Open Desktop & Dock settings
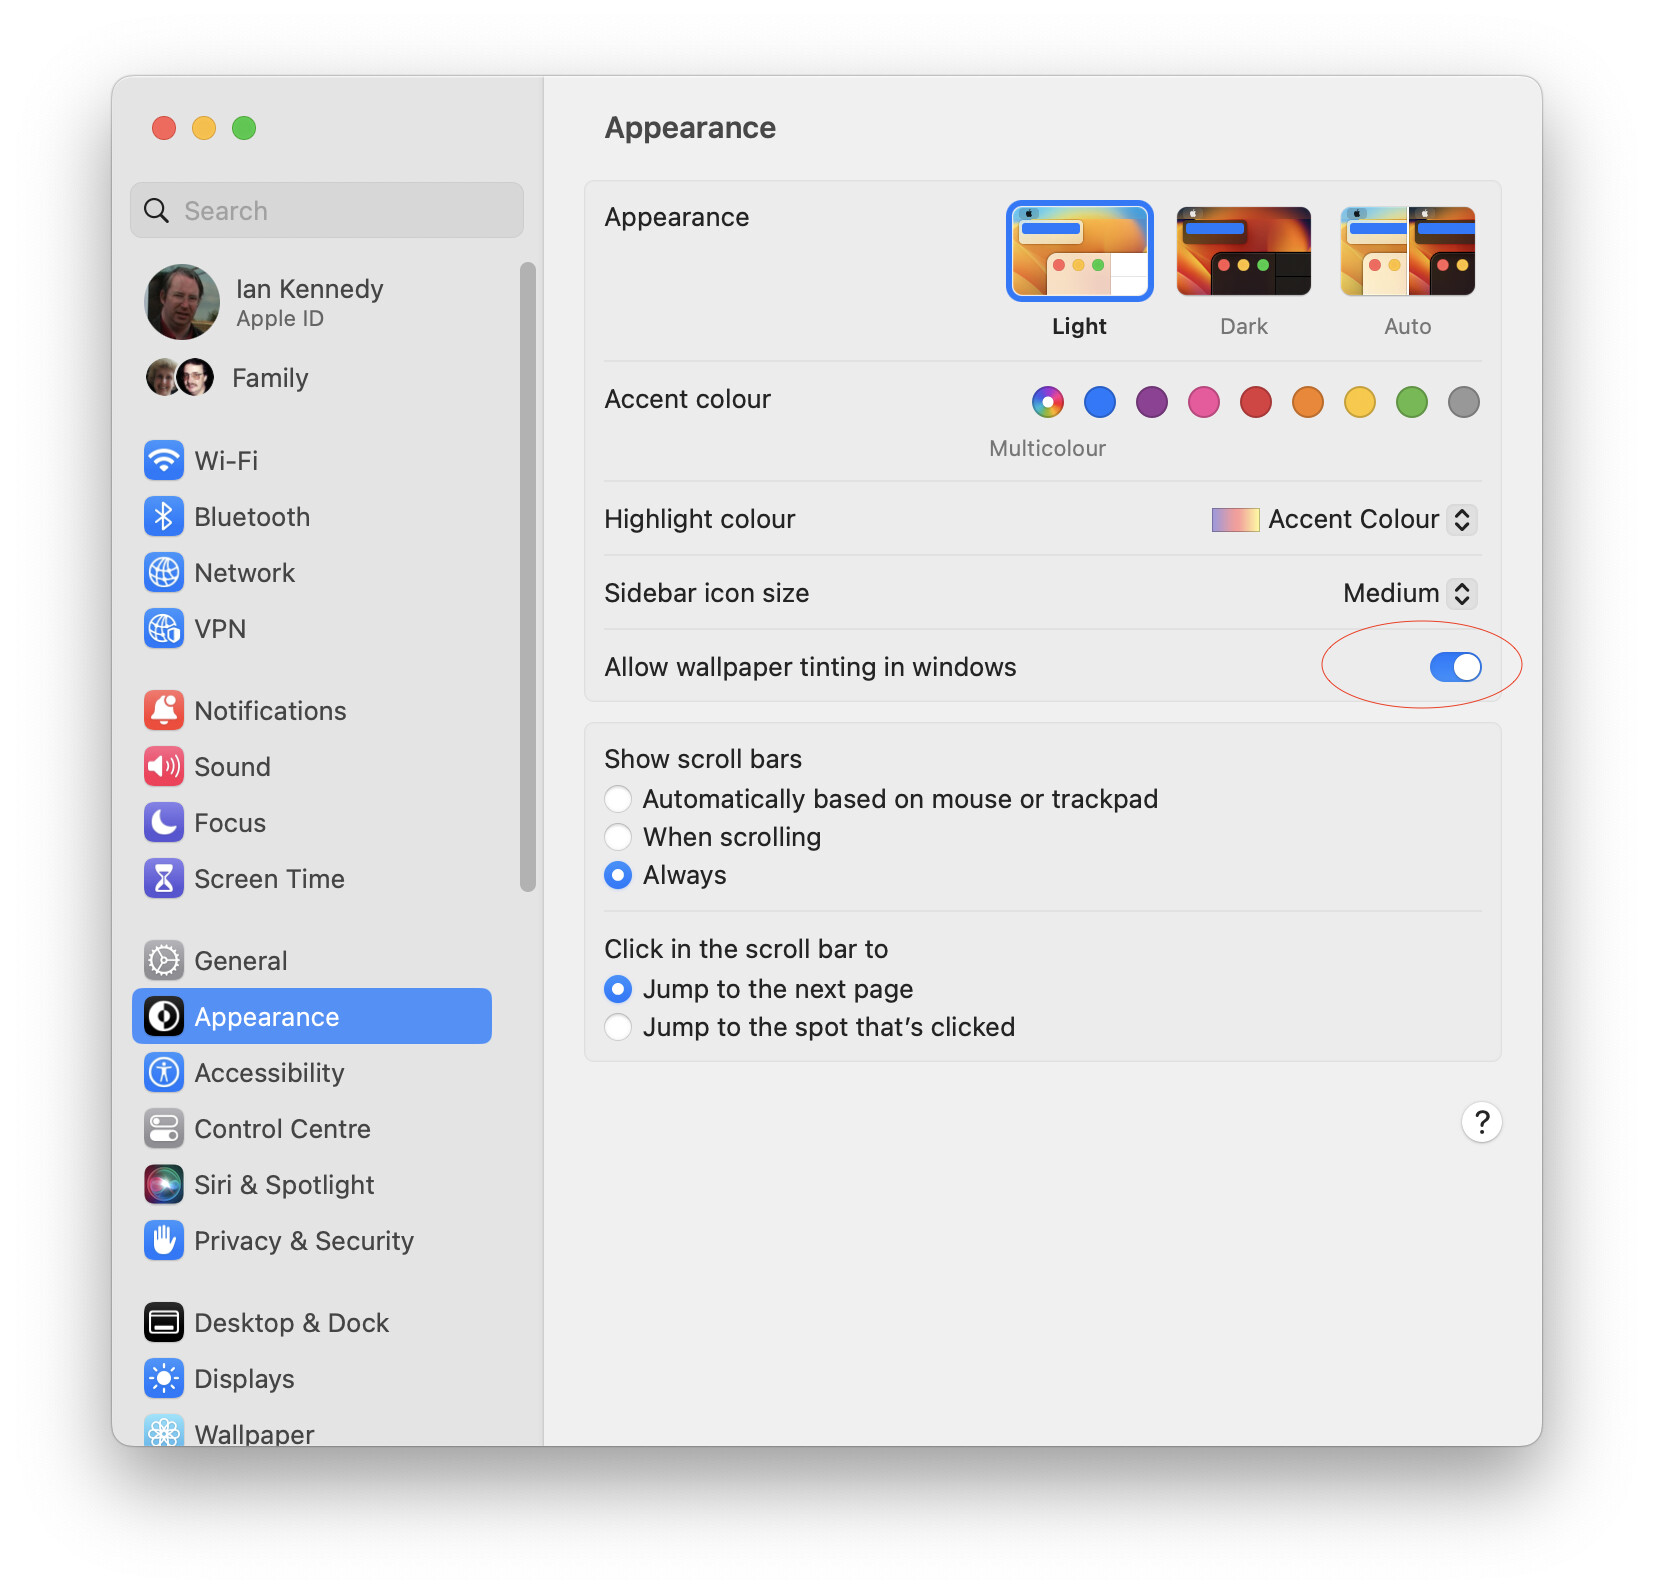Image resolution: width=1654 pixels, height=1594 pixels. click(x=291, y=1322)
